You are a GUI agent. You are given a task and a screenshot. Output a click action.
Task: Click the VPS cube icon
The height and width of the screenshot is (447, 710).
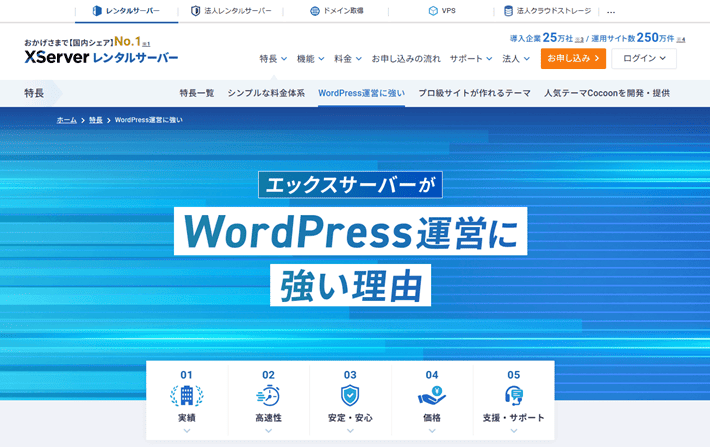(433, 11)
